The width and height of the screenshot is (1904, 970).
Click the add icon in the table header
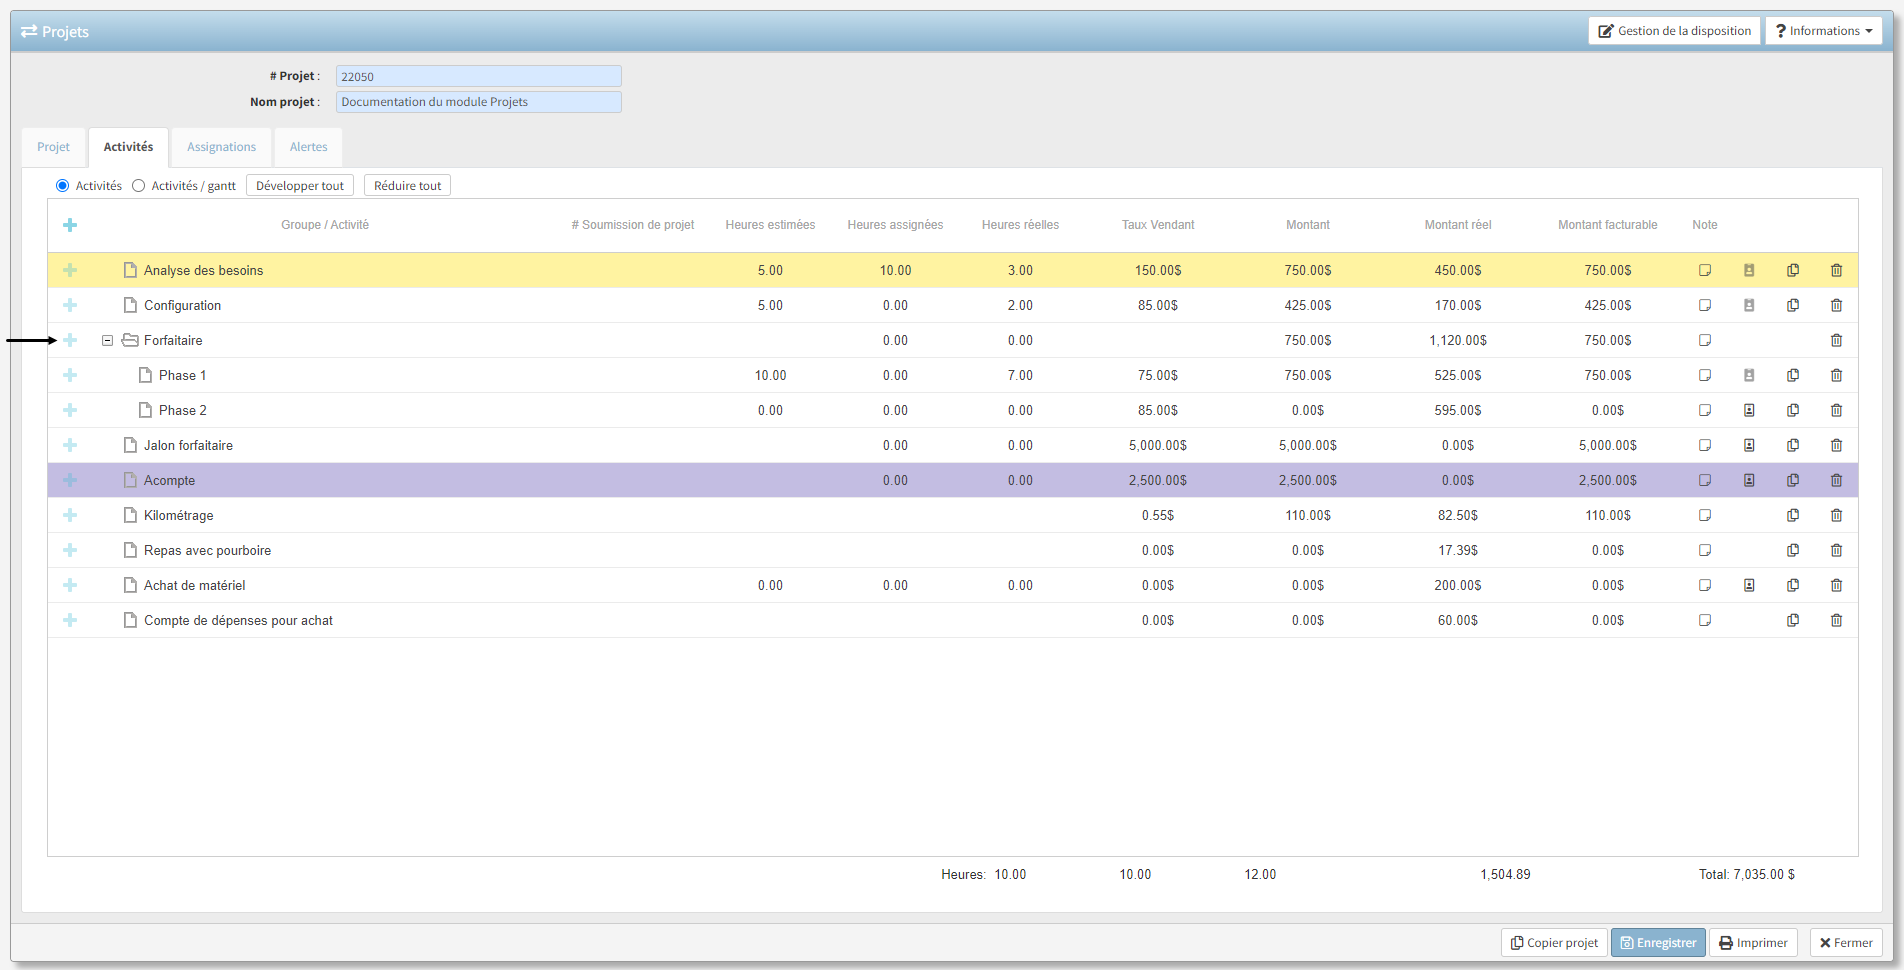(70, 225)
